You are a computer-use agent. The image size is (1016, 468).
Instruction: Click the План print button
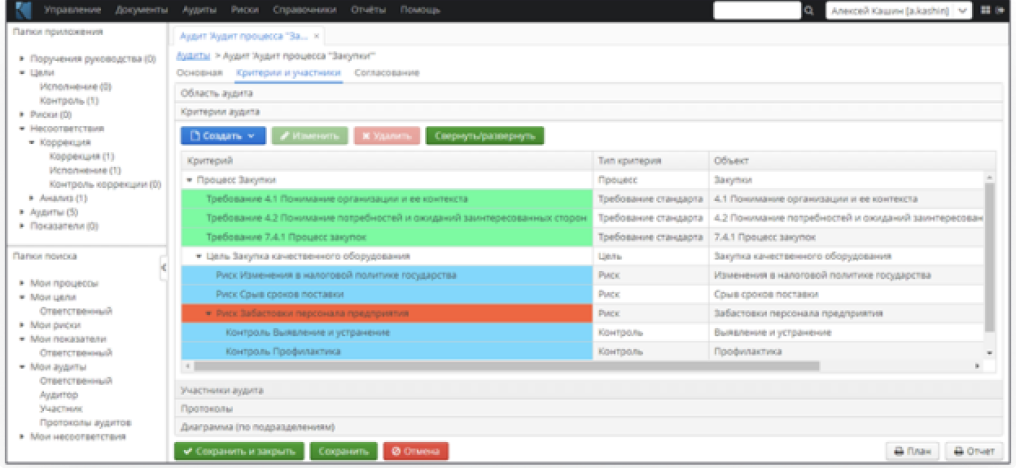pyautogui.click(x=912, y=451)
